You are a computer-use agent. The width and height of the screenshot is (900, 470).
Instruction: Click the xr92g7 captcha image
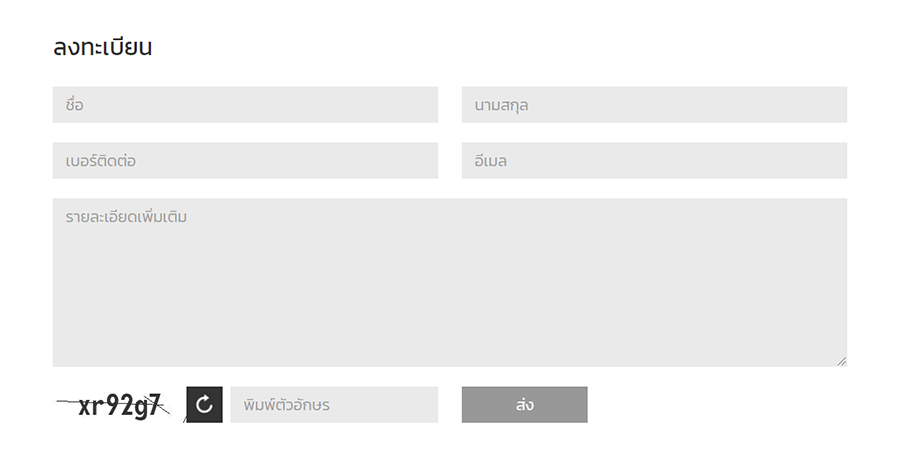116,405
